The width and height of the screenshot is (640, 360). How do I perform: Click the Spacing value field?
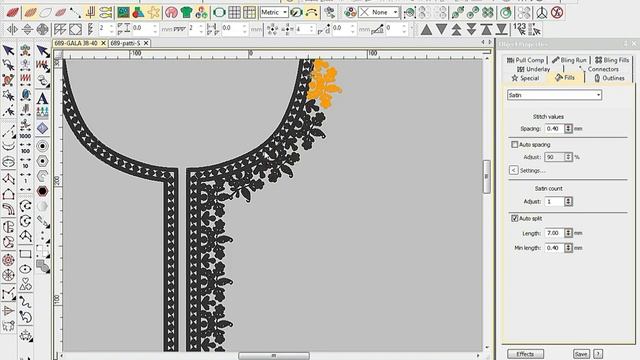point(555,129)
